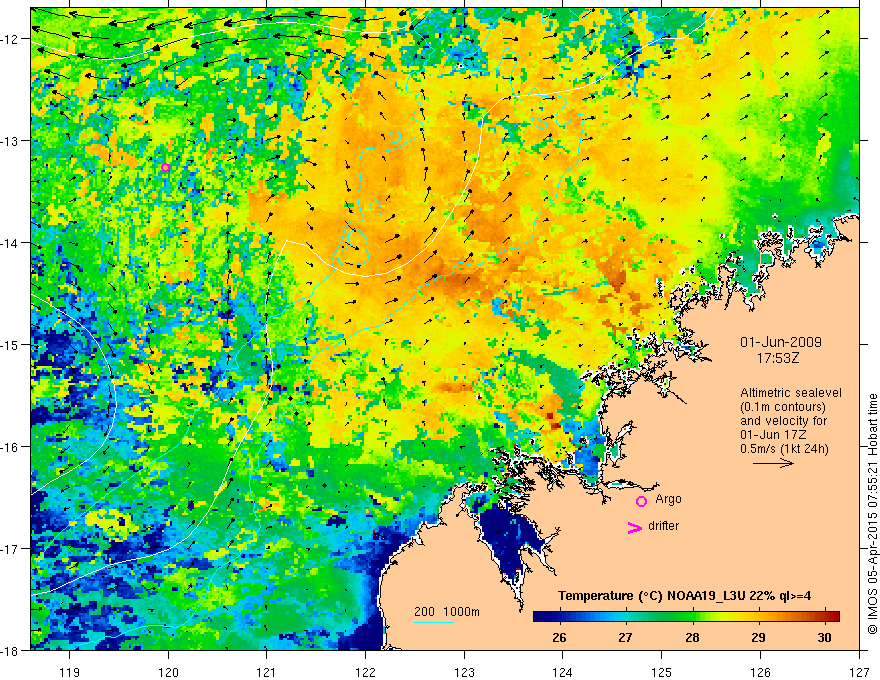Click the 'drifter' legend label
Viewport: 880px width, 680px height.
[x=663, y=526]
